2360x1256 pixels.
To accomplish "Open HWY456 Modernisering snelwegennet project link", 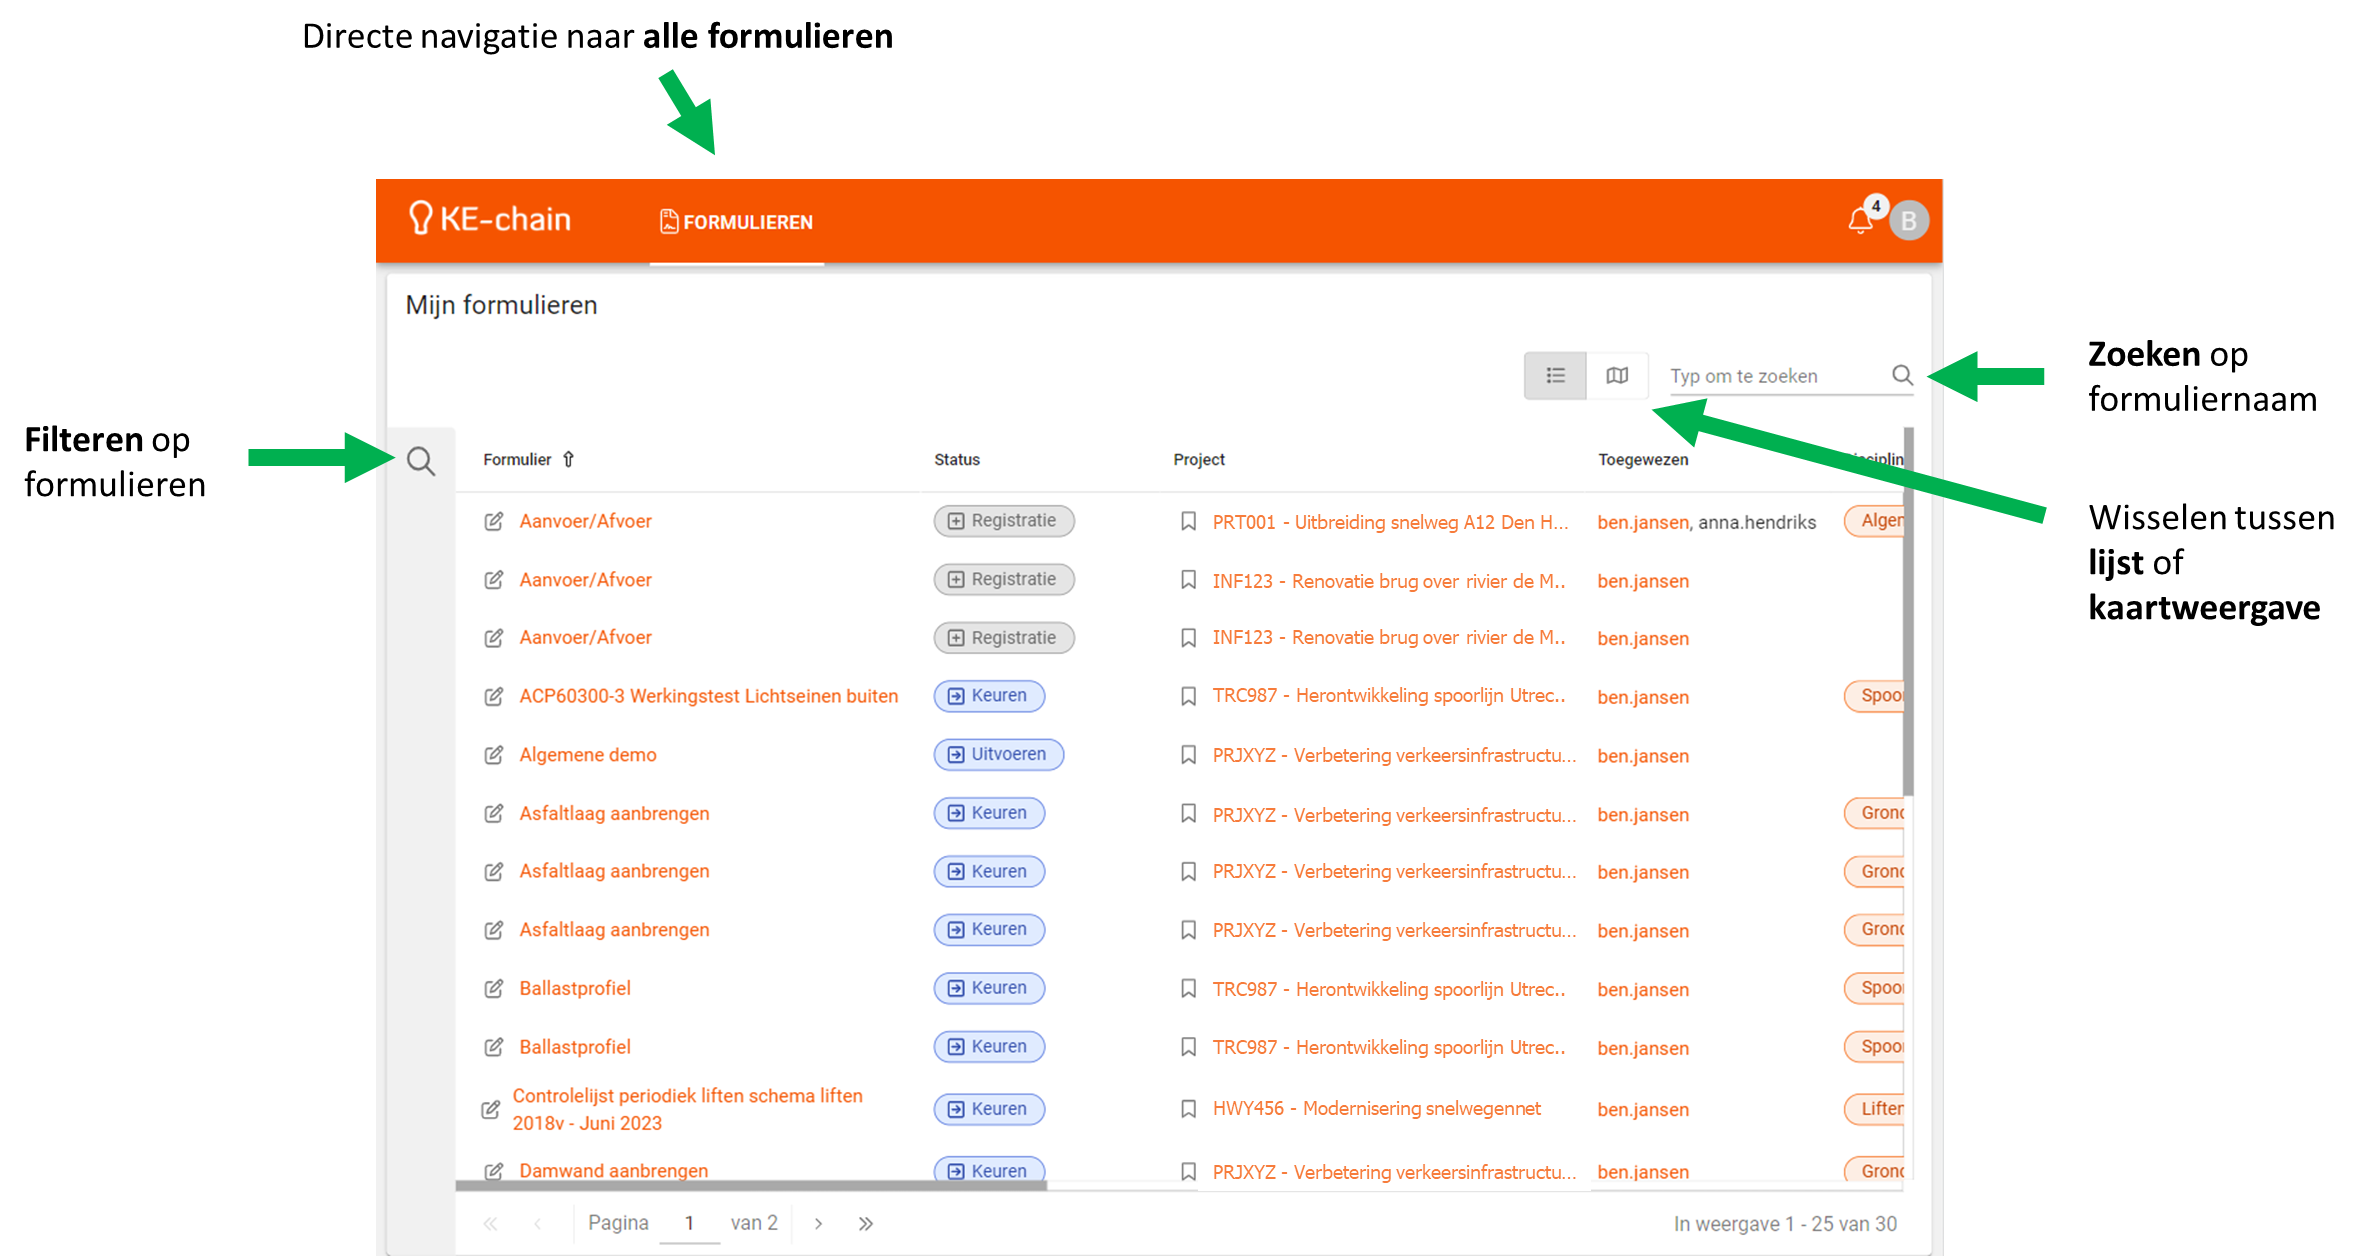I will coord(1376,1108).
